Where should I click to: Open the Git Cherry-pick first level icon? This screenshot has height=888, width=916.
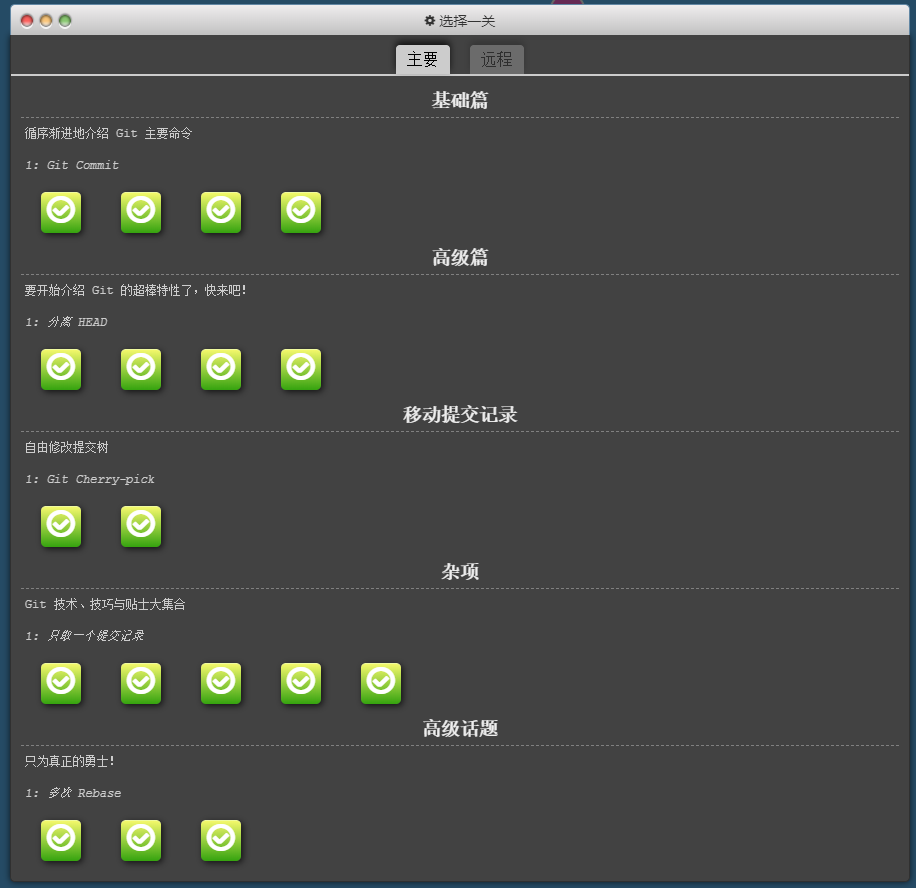61,526
